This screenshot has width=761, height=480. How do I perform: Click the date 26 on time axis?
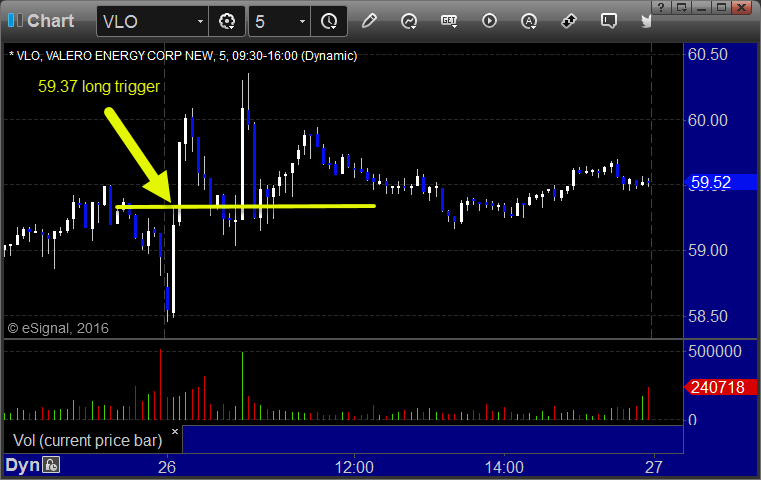pos(167,467)
